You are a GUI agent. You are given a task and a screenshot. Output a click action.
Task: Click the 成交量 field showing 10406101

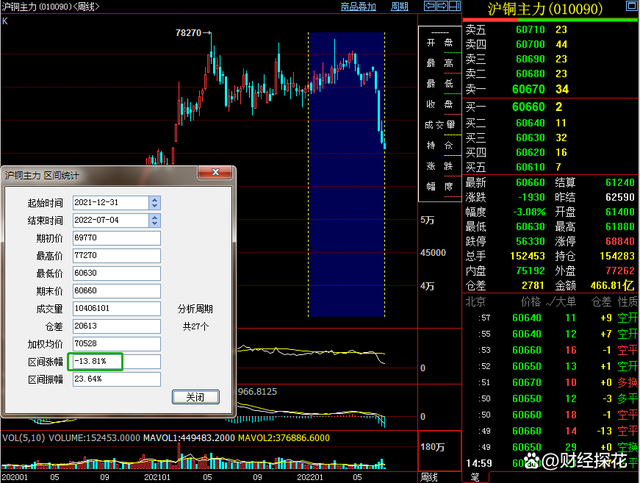pyautogui.click(x=117, y=308)
